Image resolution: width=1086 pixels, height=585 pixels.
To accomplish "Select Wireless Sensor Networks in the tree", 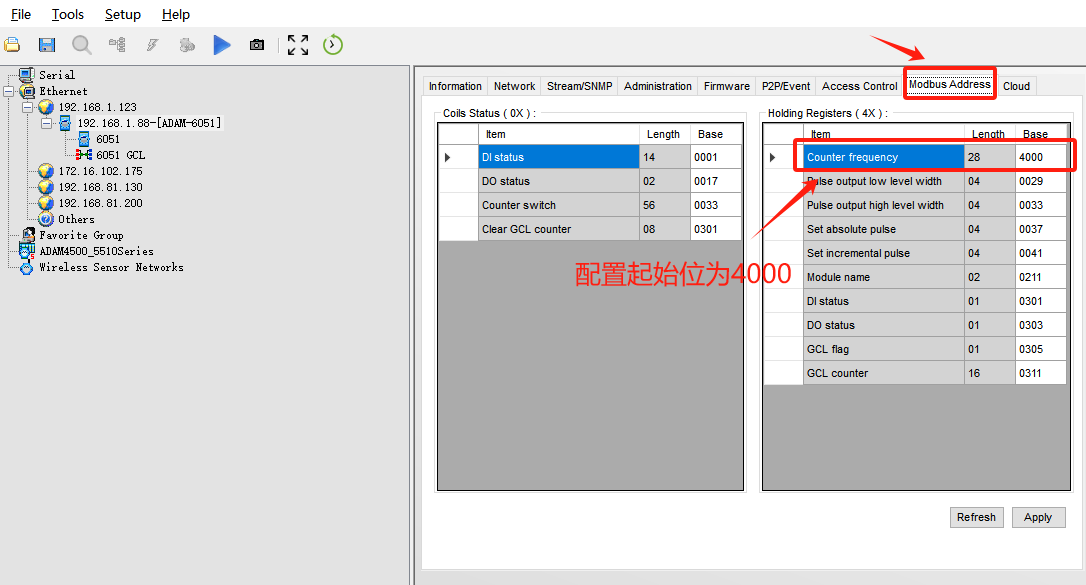I will (111, 267).
